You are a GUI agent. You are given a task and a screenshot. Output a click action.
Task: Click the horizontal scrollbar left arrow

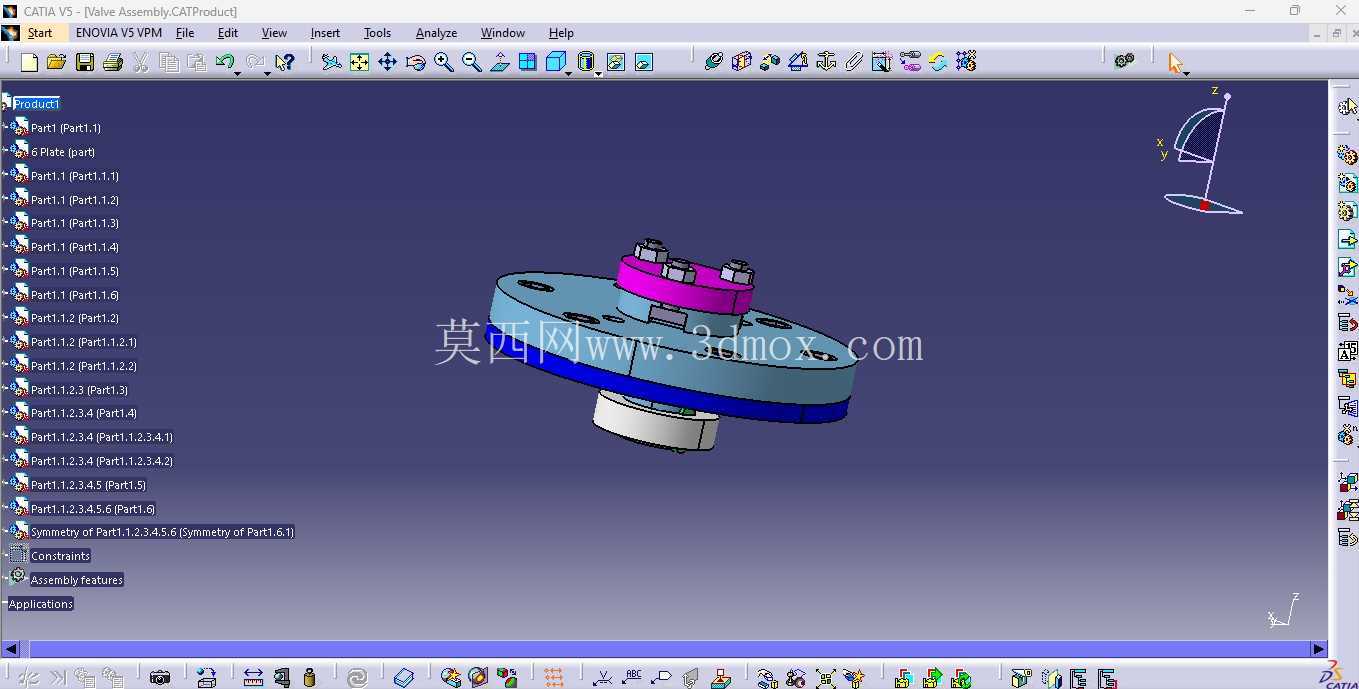click(10, 649)
